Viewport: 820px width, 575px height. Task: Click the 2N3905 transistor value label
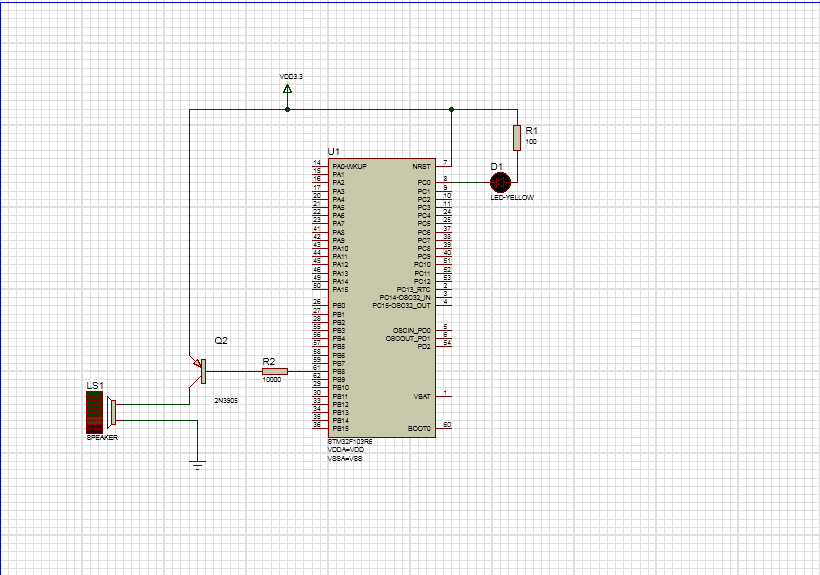pyautogui.click(x=226, y=400)
